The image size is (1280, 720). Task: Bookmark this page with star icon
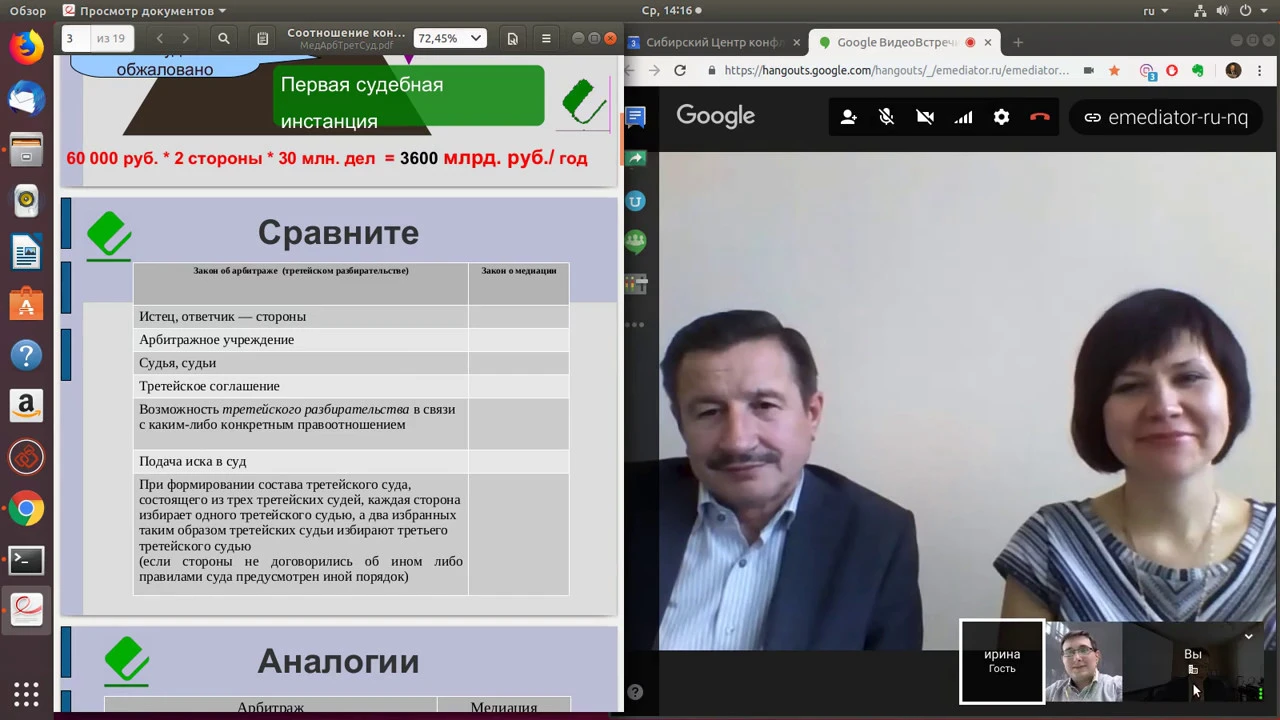[x=1114, y=70]
